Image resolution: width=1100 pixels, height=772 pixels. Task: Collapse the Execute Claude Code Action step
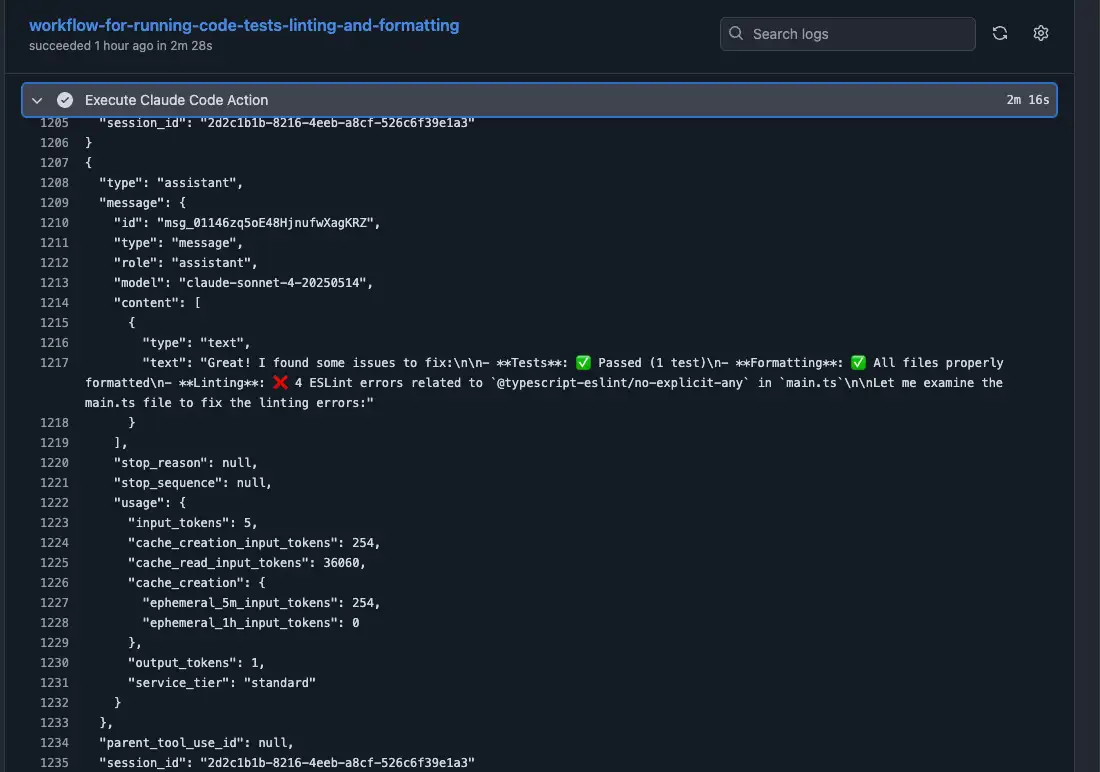(x=37, y=100)
